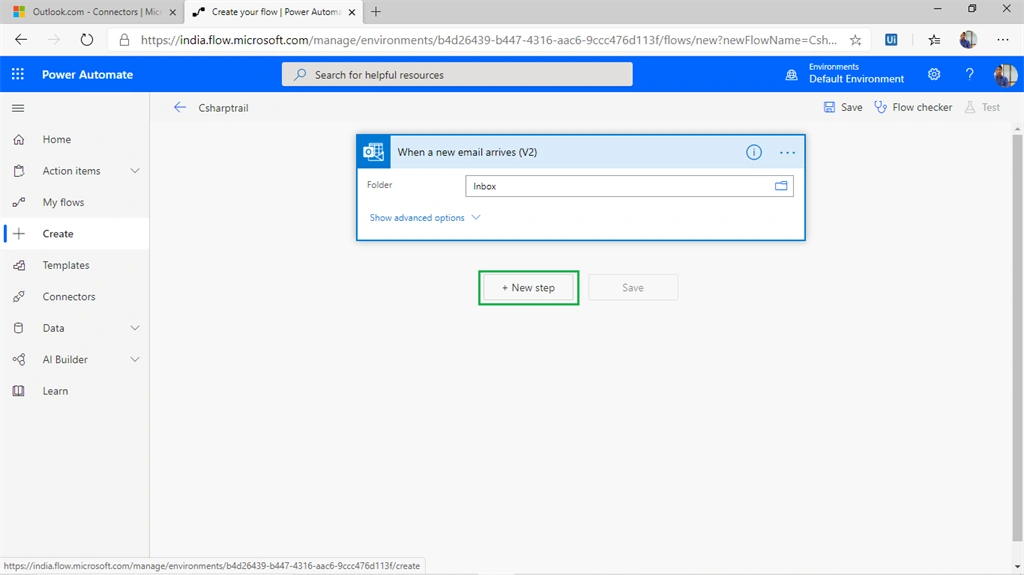
Task: Open browser favorites list icon
Action: (934, 40)
